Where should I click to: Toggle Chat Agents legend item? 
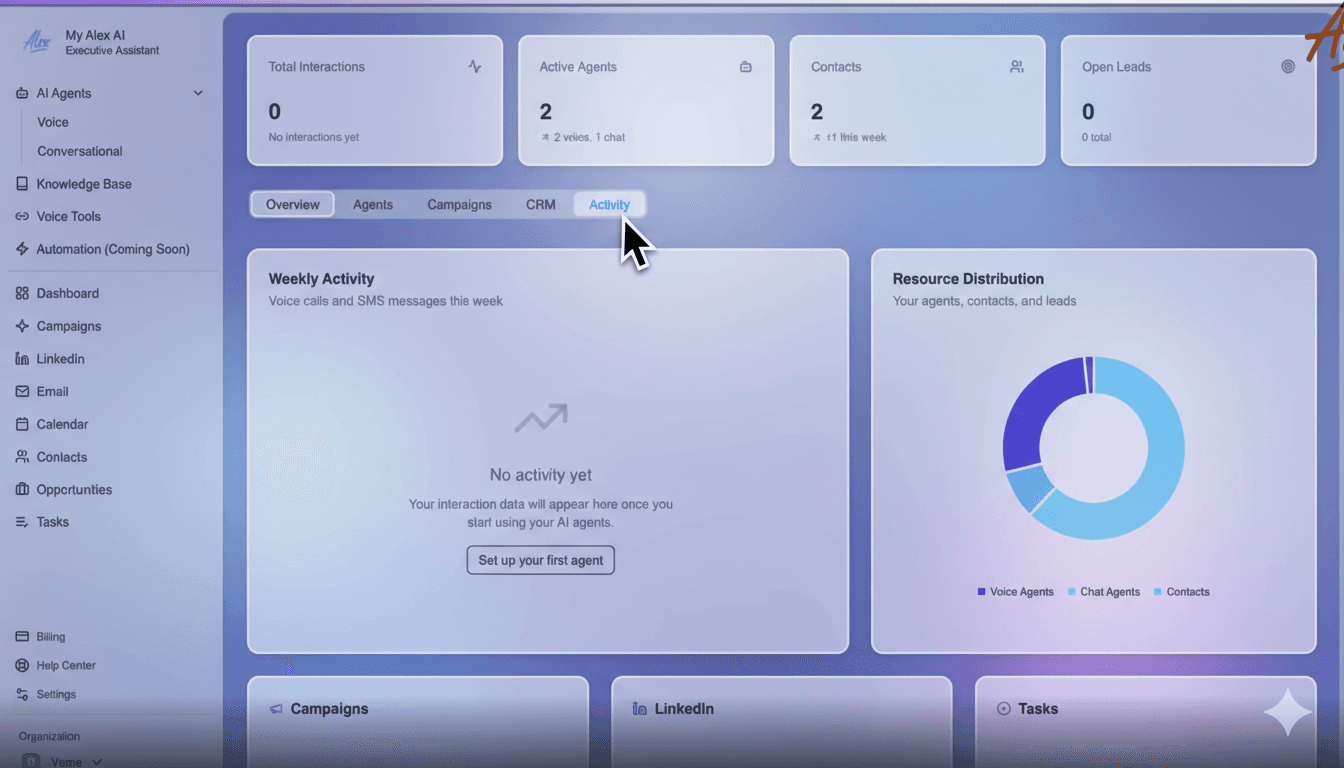click(x=1104, y=591)
